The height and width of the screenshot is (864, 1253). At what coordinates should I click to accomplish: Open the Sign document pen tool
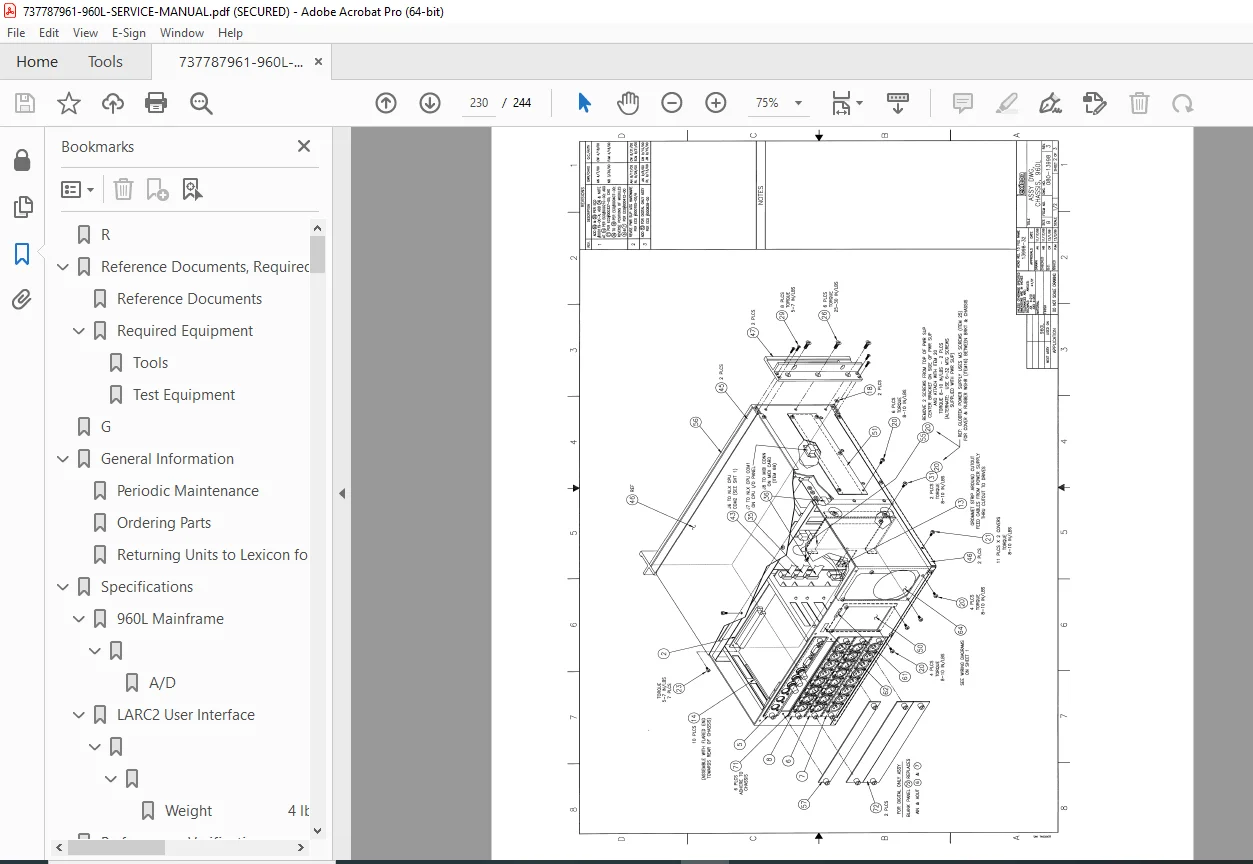(1050, 103)
